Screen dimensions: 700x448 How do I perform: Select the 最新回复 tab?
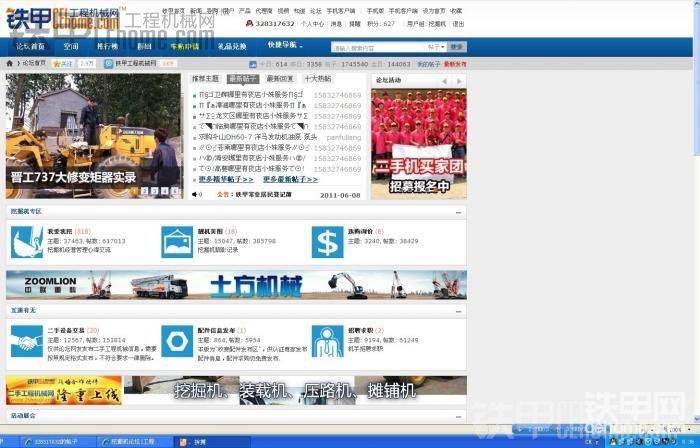280,79
